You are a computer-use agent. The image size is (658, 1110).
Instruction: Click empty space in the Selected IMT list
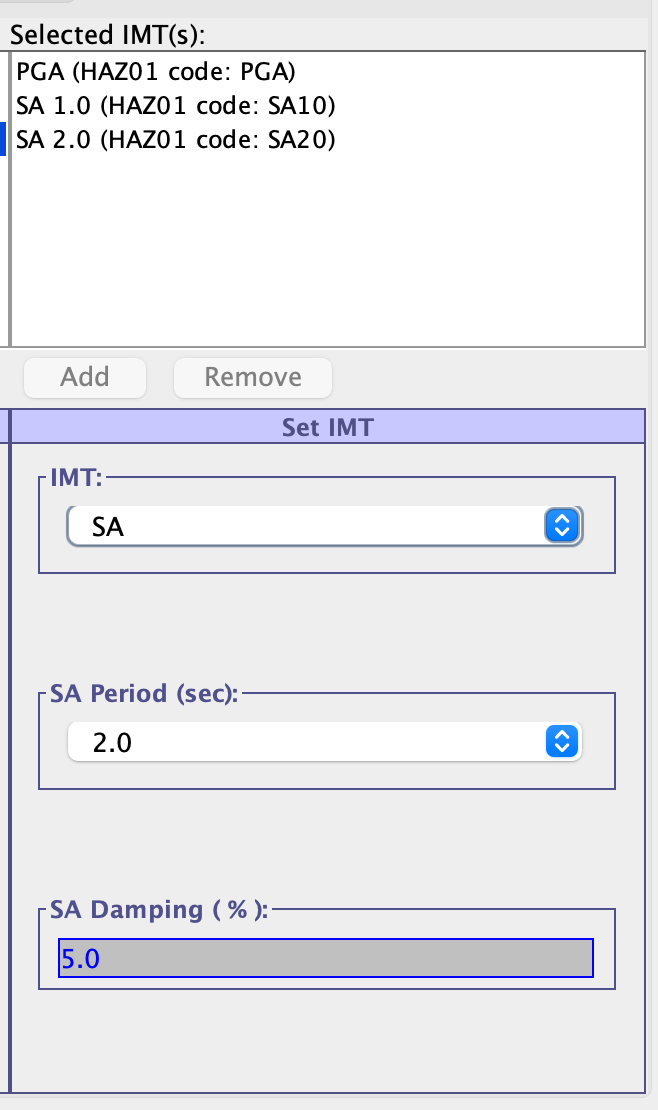[x=327, y=260]
